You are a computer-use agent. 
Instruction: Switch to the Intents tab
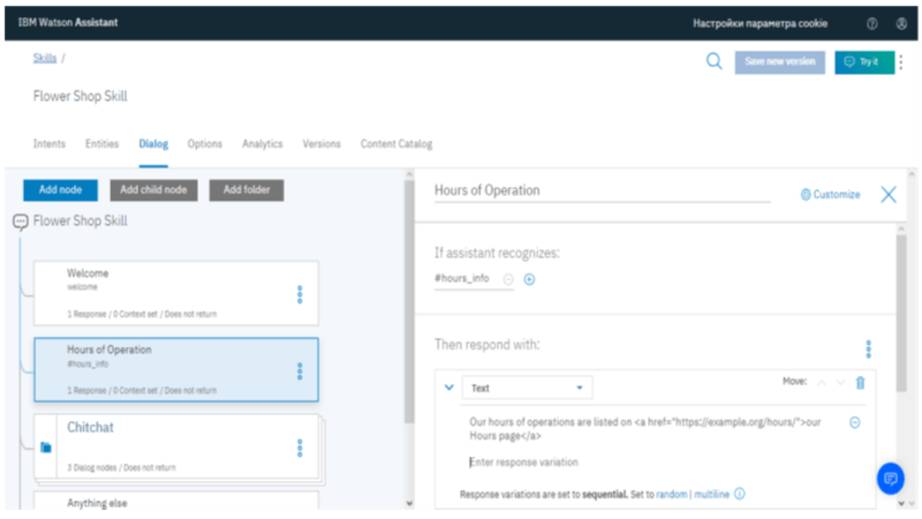click(49, 144)
